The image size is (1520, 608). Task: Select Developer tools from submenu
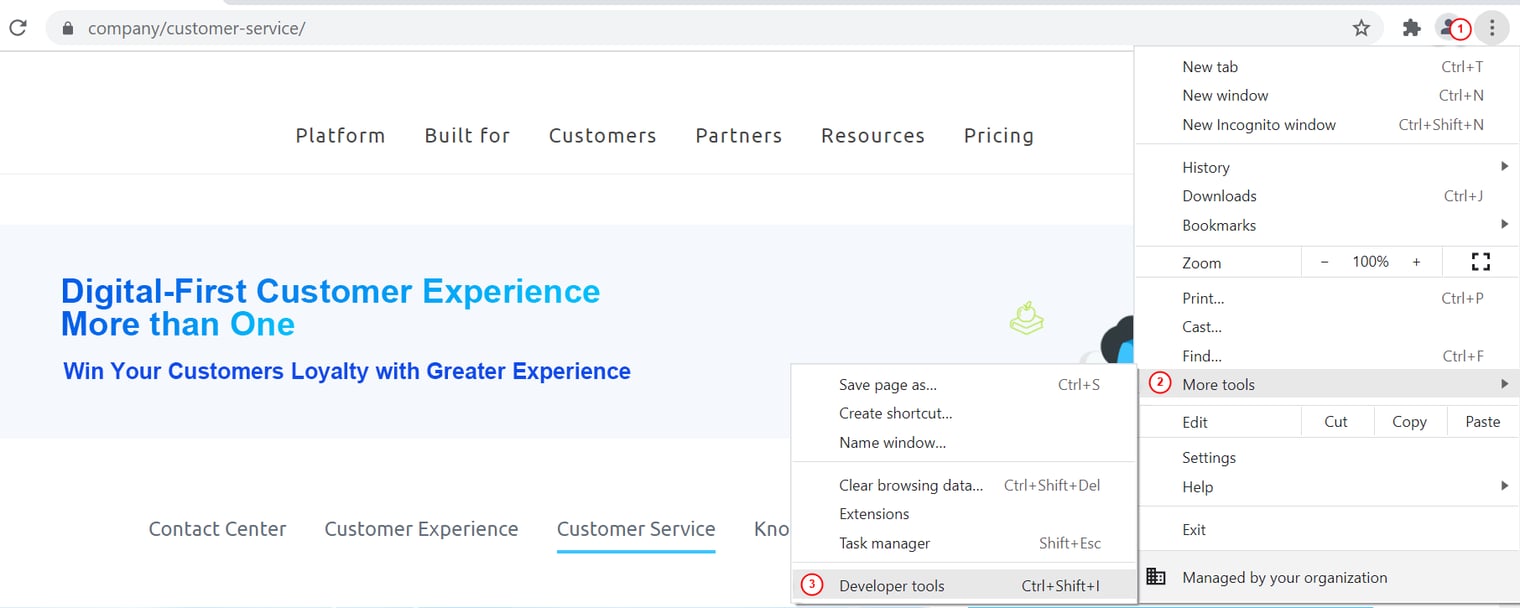pyautogui.click(x=892, y=586)
